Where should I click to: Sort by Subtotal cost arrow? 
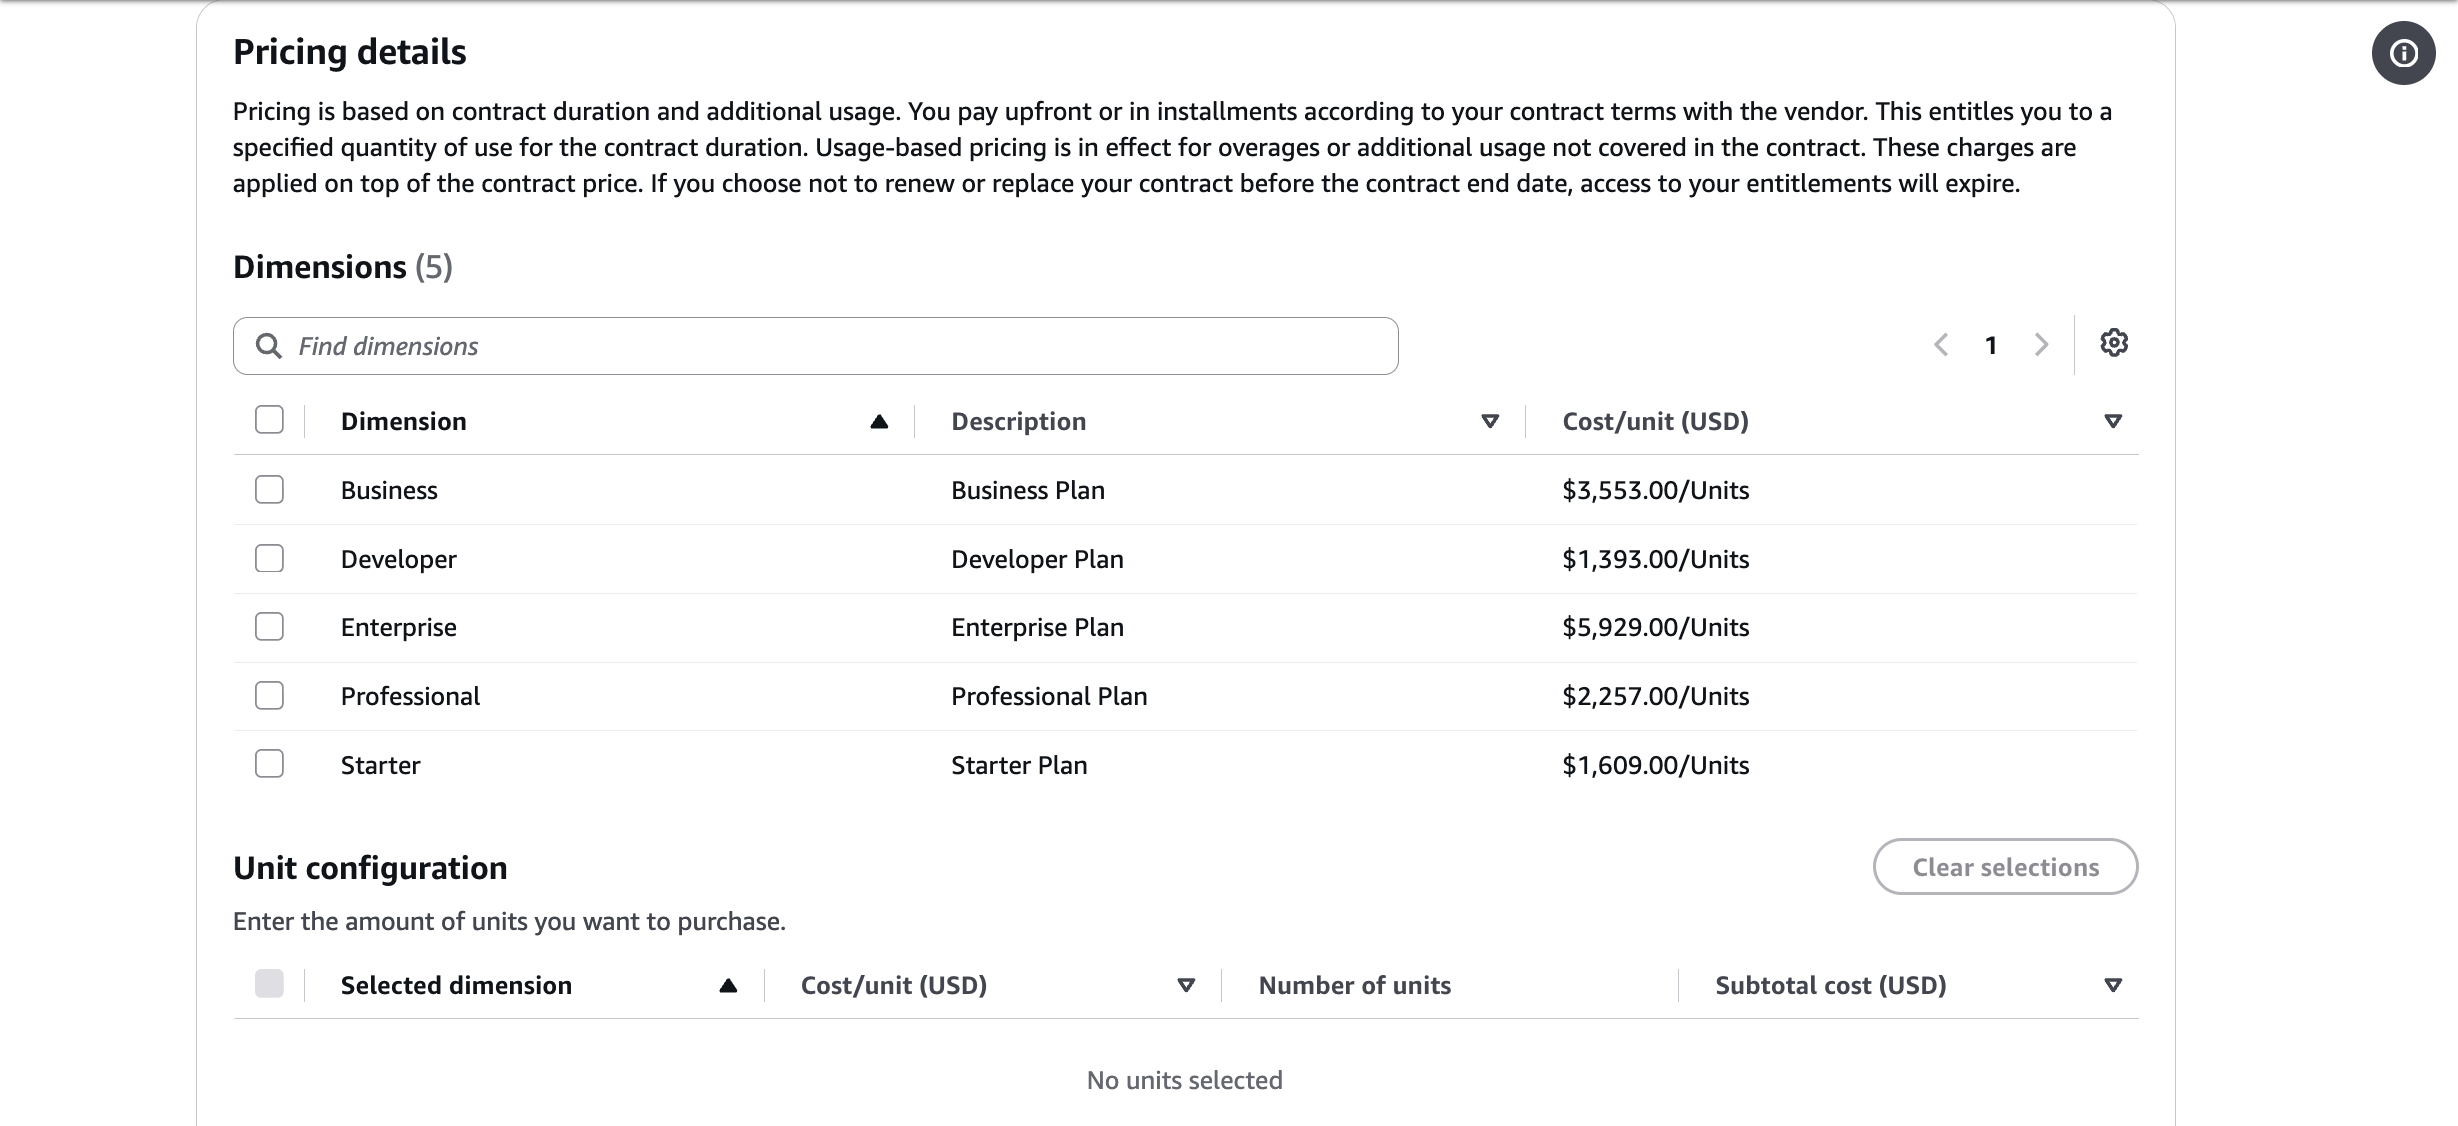[x=2113, y=986]
